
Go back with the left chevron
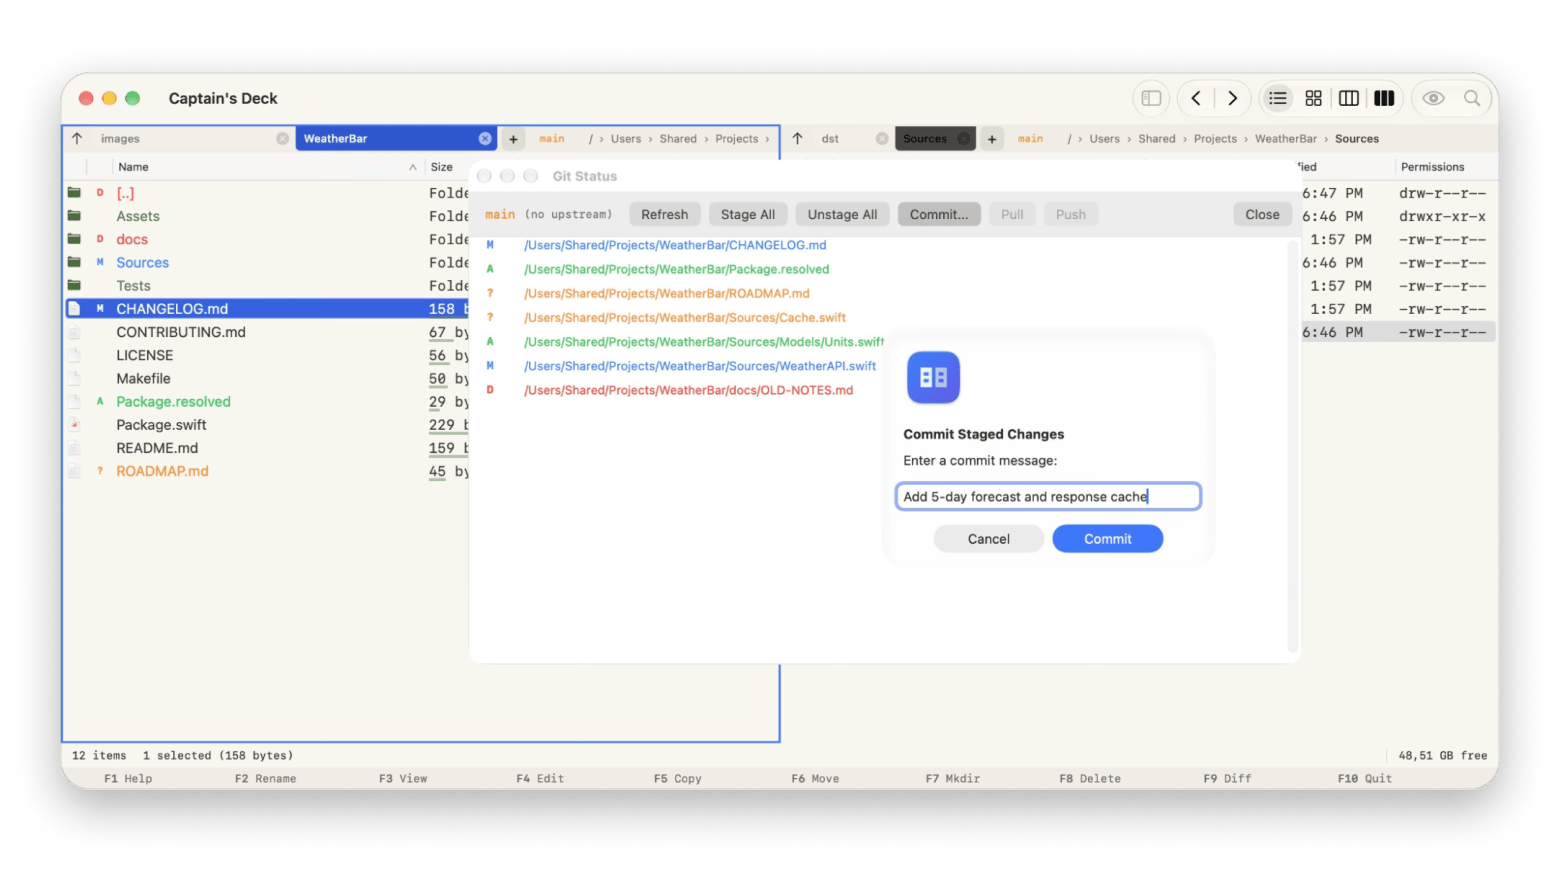[x=1196, y=98]
